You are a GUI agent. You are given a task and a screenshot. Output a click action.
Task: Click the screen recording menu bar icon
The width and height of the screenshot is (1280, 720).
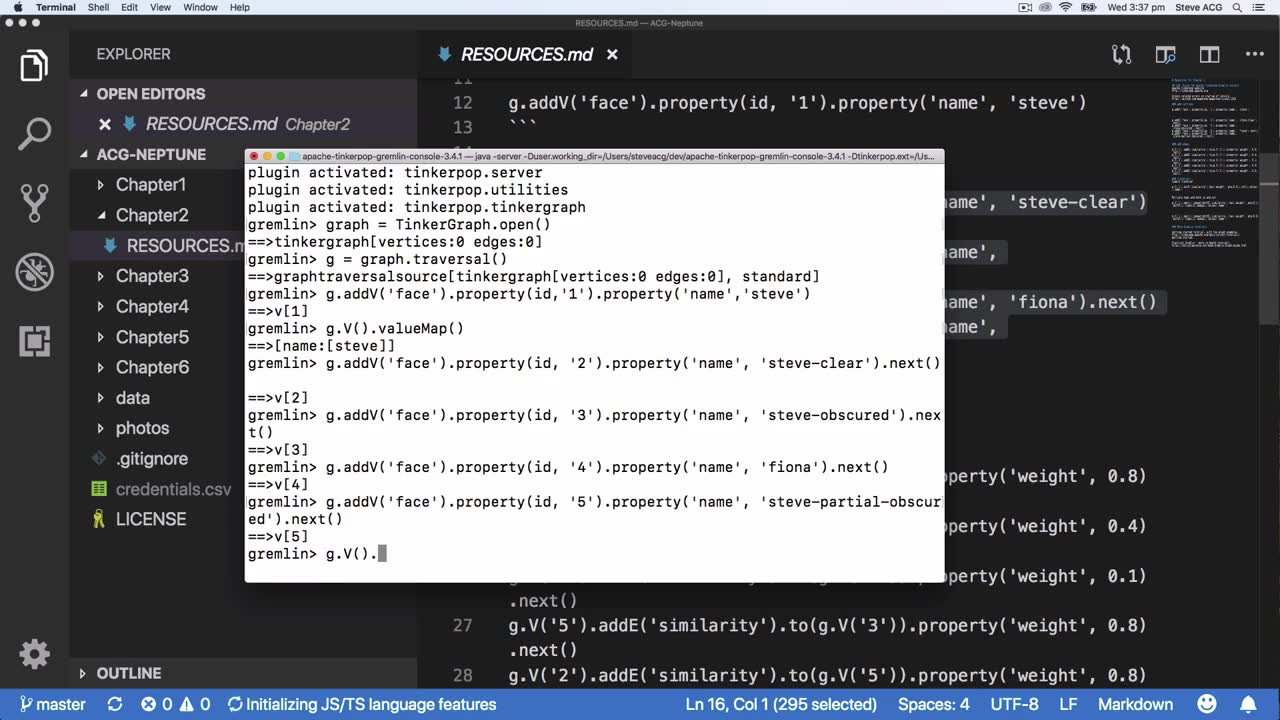[1025, 7]
